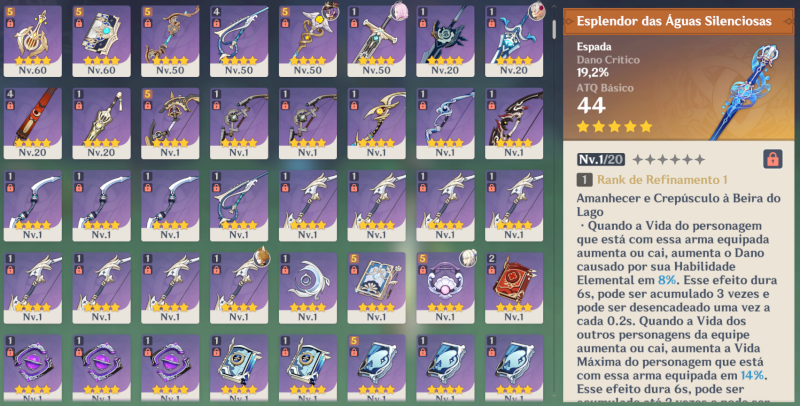800x406 pixels.
Task: Click the Rank de Refinamento 1 label
Action: pyautogui.click(x=662, y=180)
